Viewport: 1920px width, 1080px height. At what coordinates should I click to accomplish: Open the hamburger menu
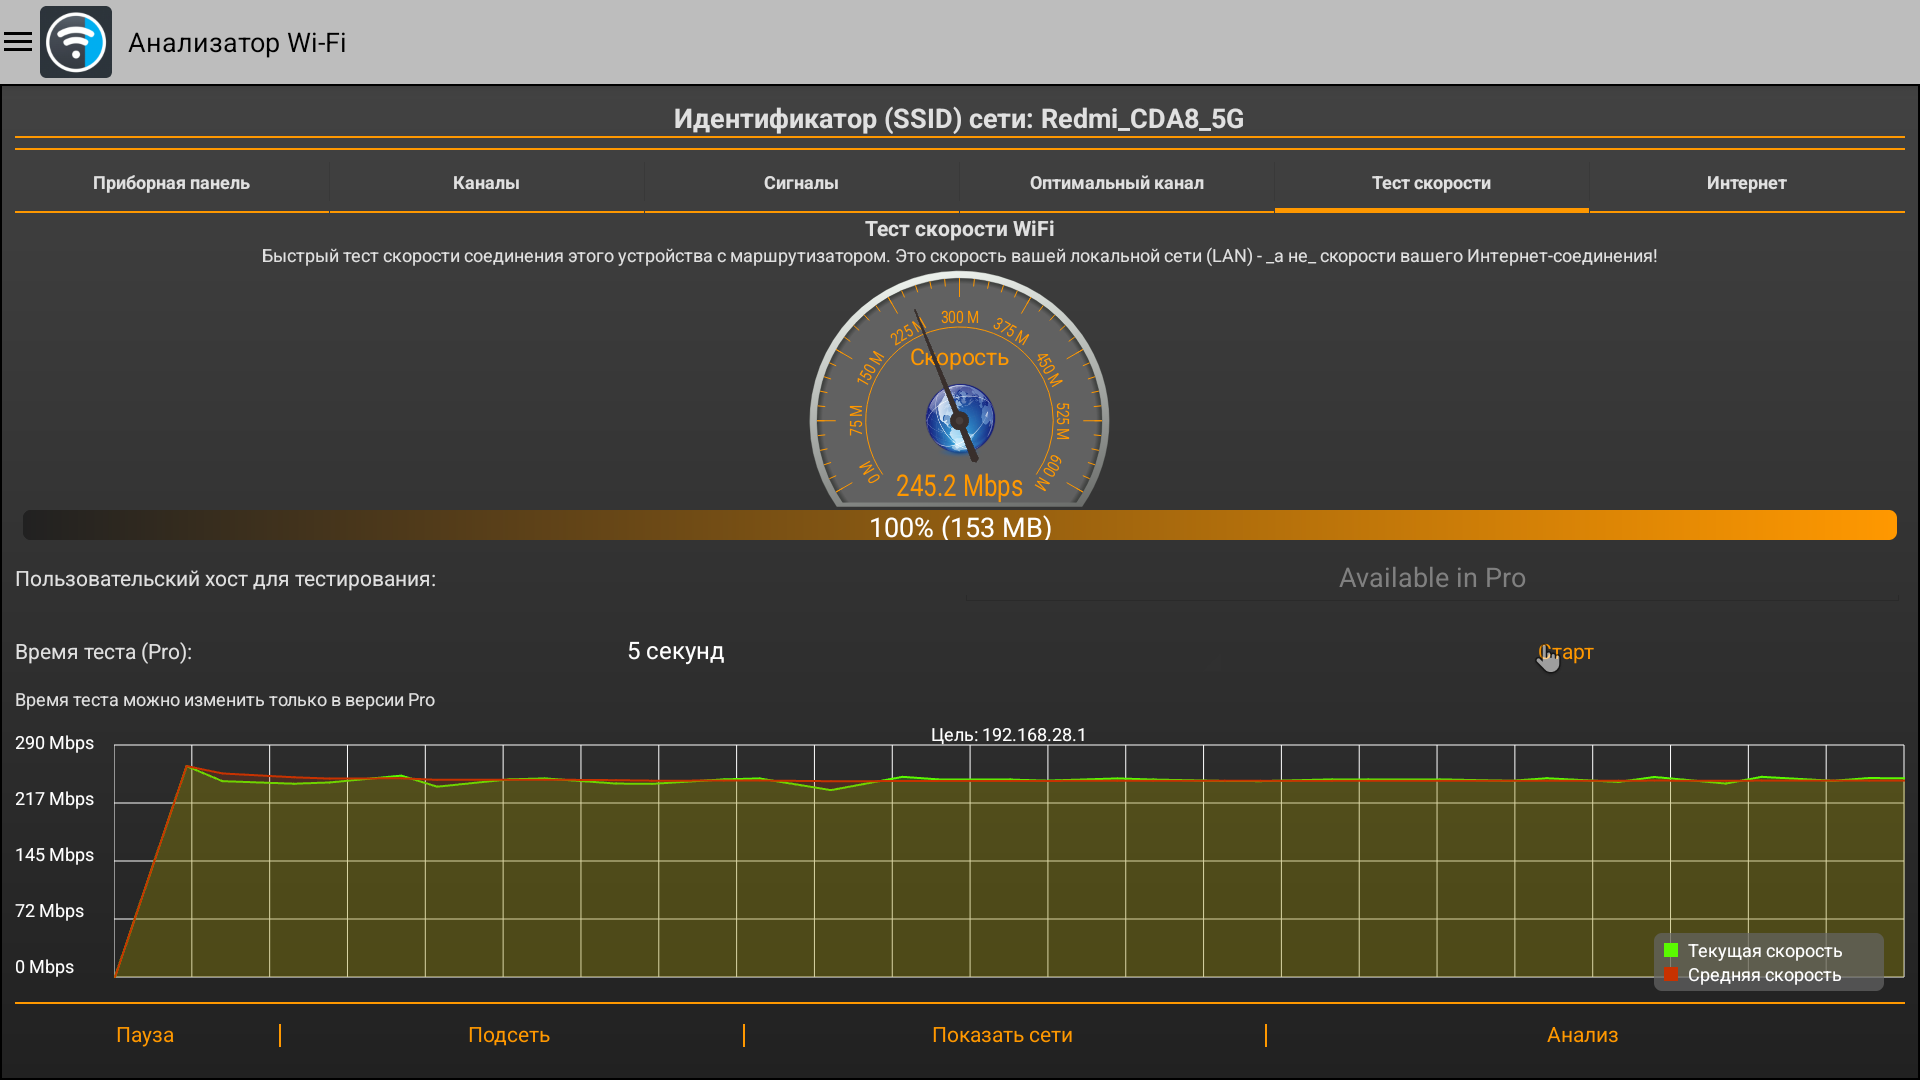coord(18,42)
